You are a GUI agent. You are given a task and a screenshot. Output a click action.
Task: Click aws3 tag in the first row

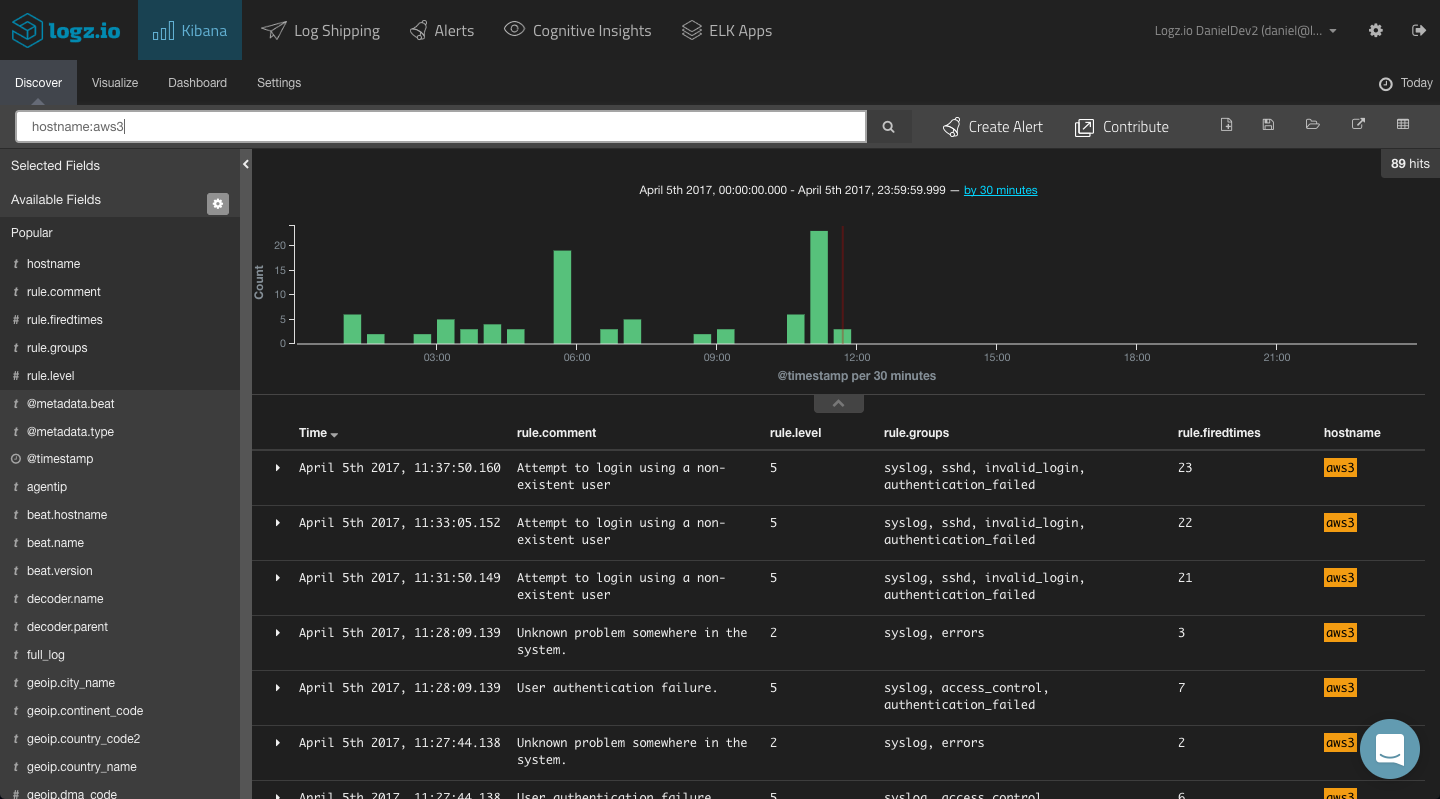[x=1340, y=468]
